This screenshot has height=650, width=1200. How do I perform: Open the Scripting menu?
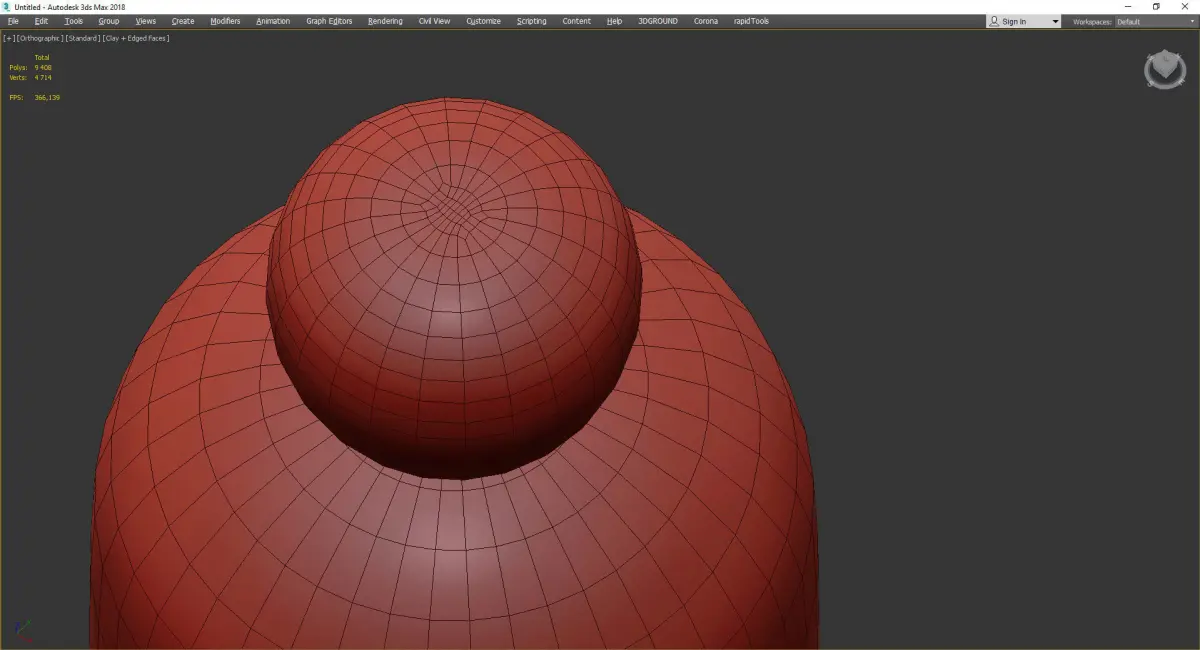tap(531, 21)
